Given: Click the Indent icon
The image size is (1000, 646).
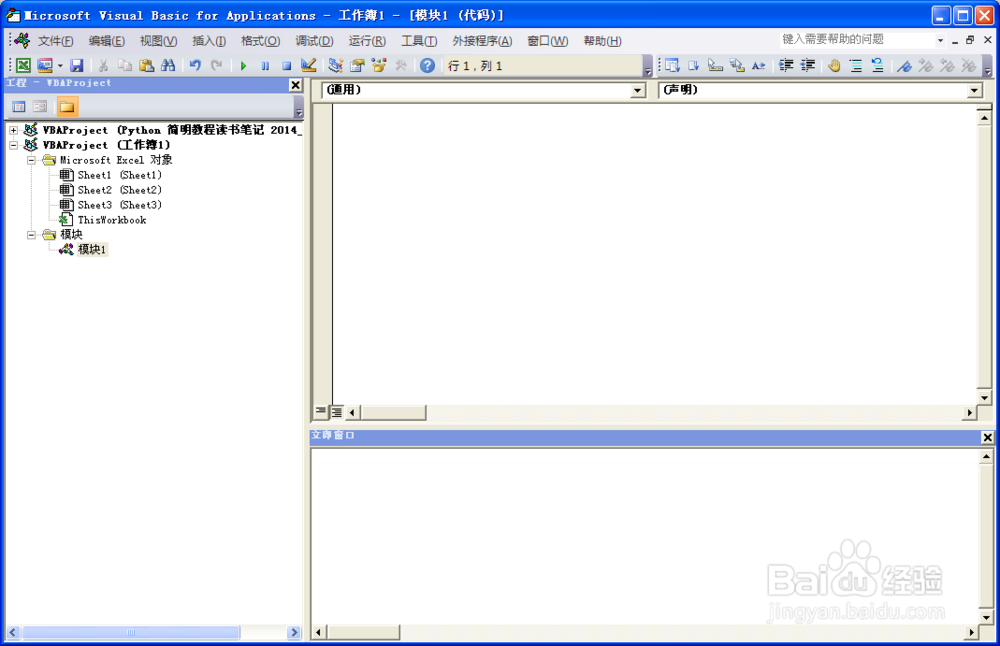Looking at the screenshot, I should (786, 65).
